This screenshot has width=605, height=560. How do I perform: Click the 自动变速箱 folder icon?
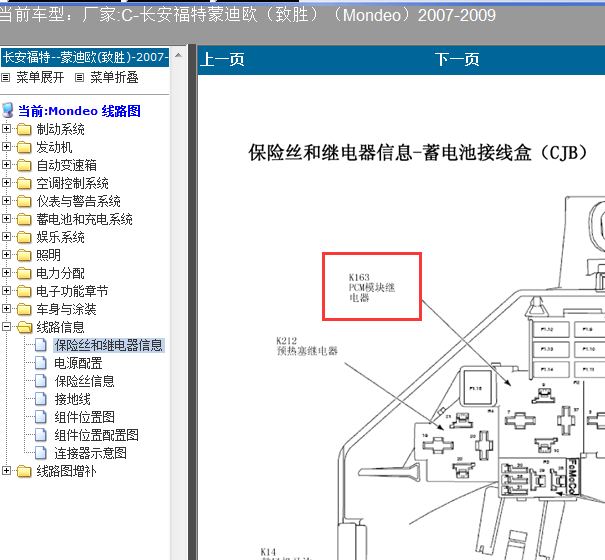[24, 165]
